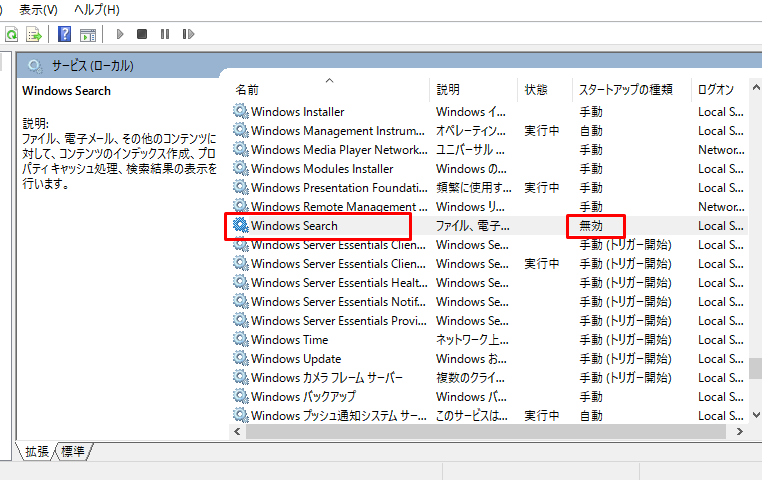The image size is (768, 486).
Task: Start the service with the play button
Action: pyautogui.click(x=120, y=34)
